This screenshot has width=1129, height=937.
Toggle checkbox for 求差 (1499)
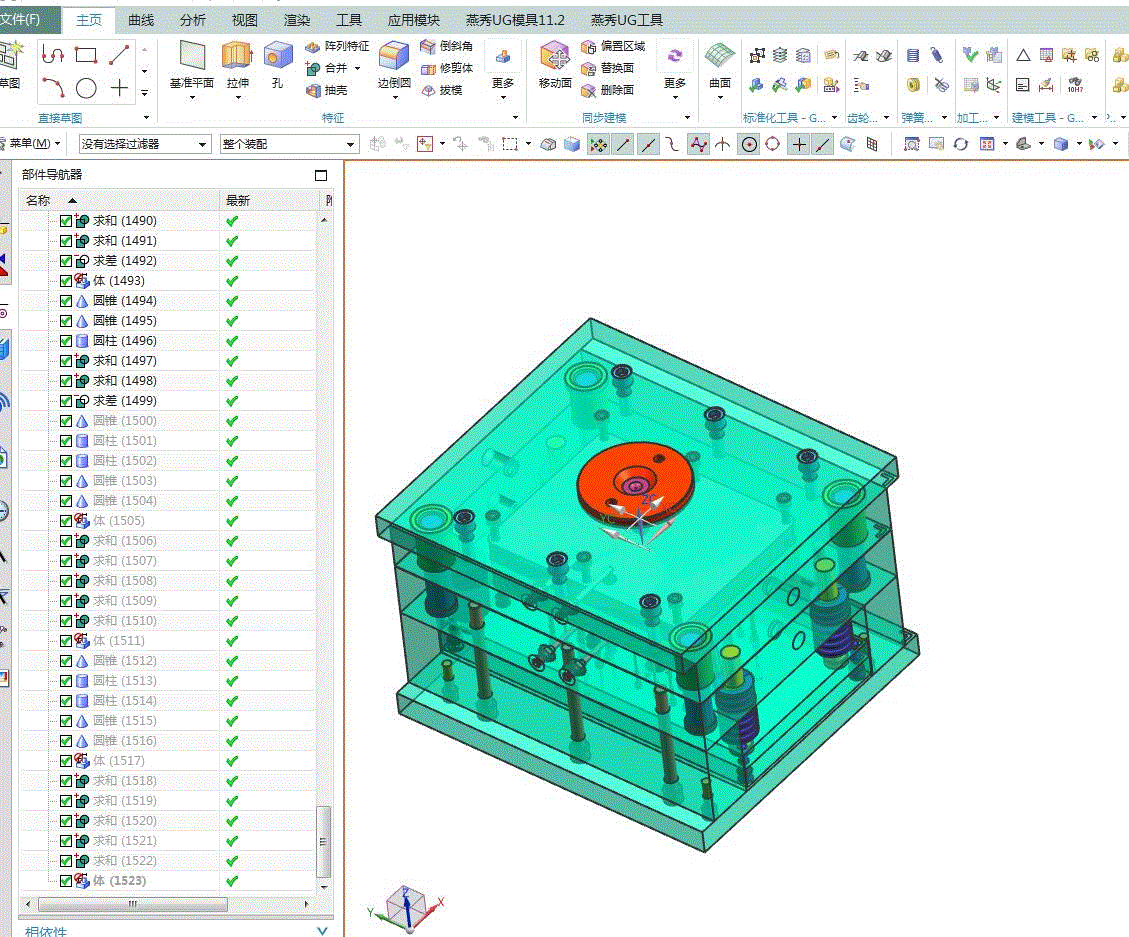coord(66,401)
